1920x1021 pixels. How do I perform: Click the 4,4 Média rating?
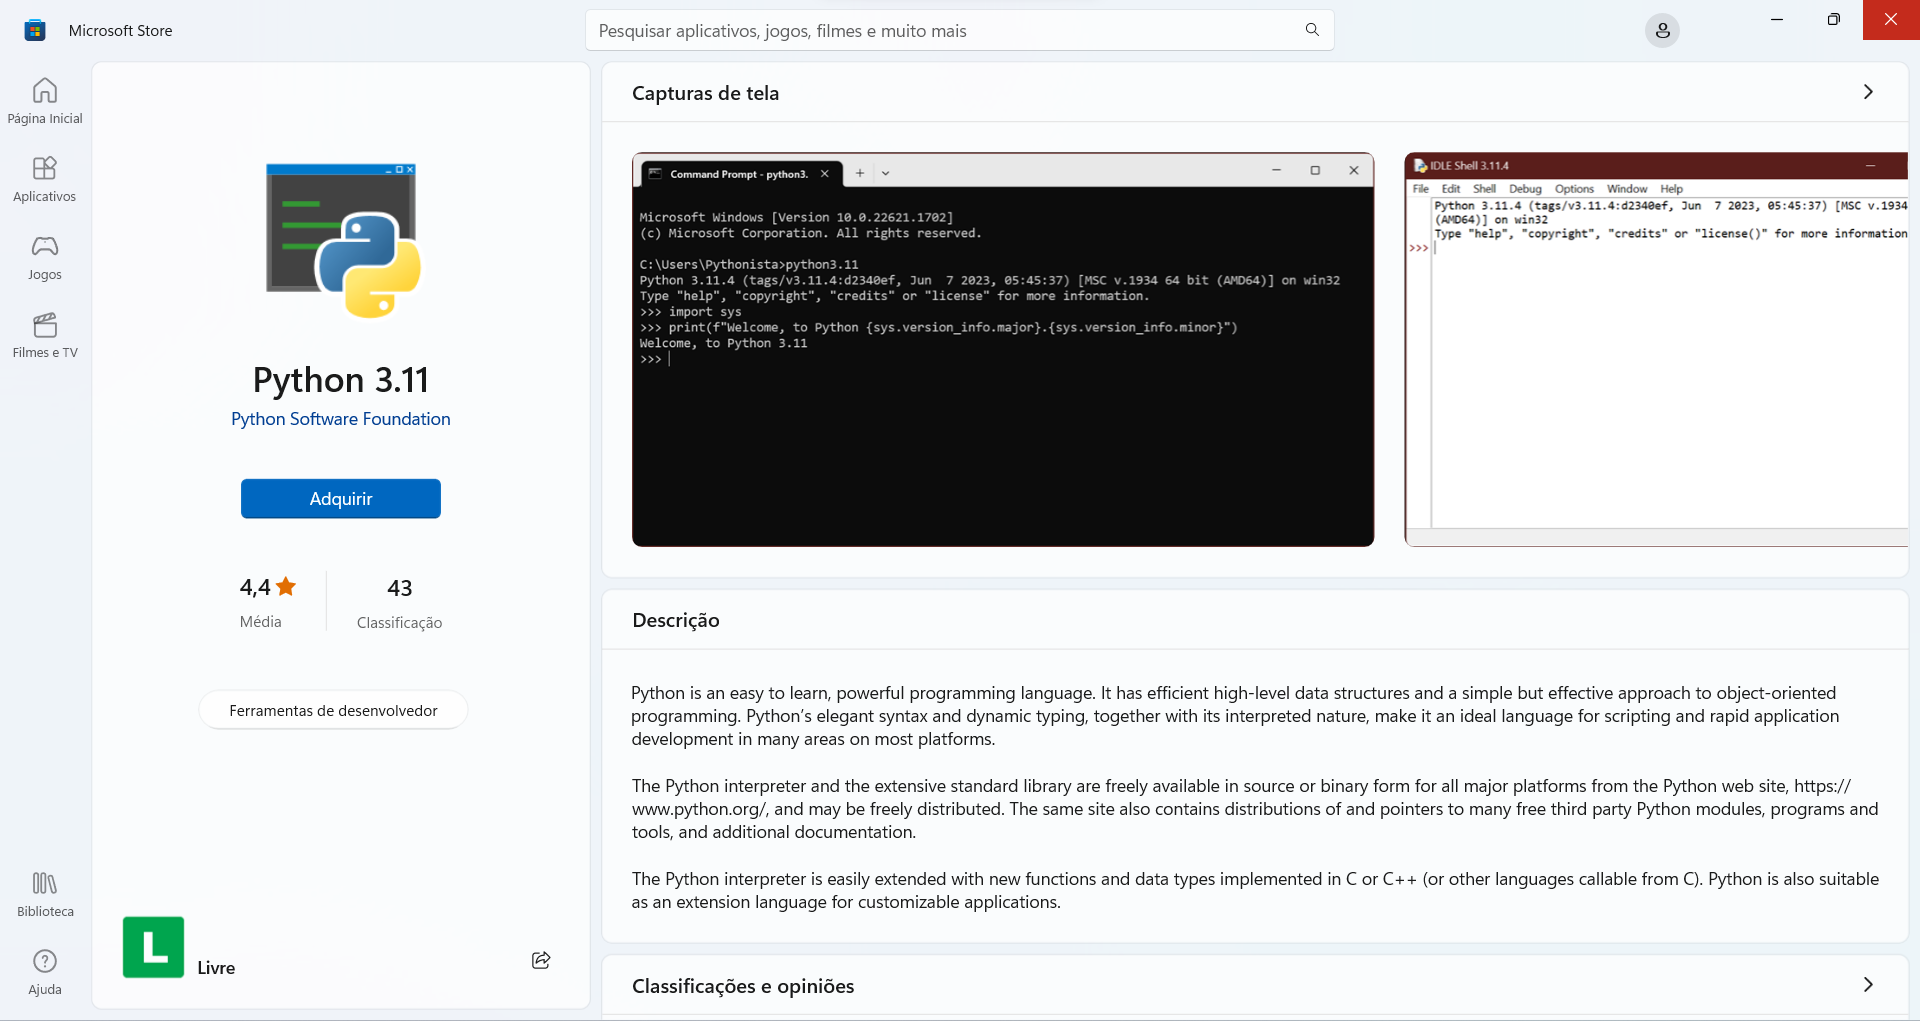(x=267, y=603)
